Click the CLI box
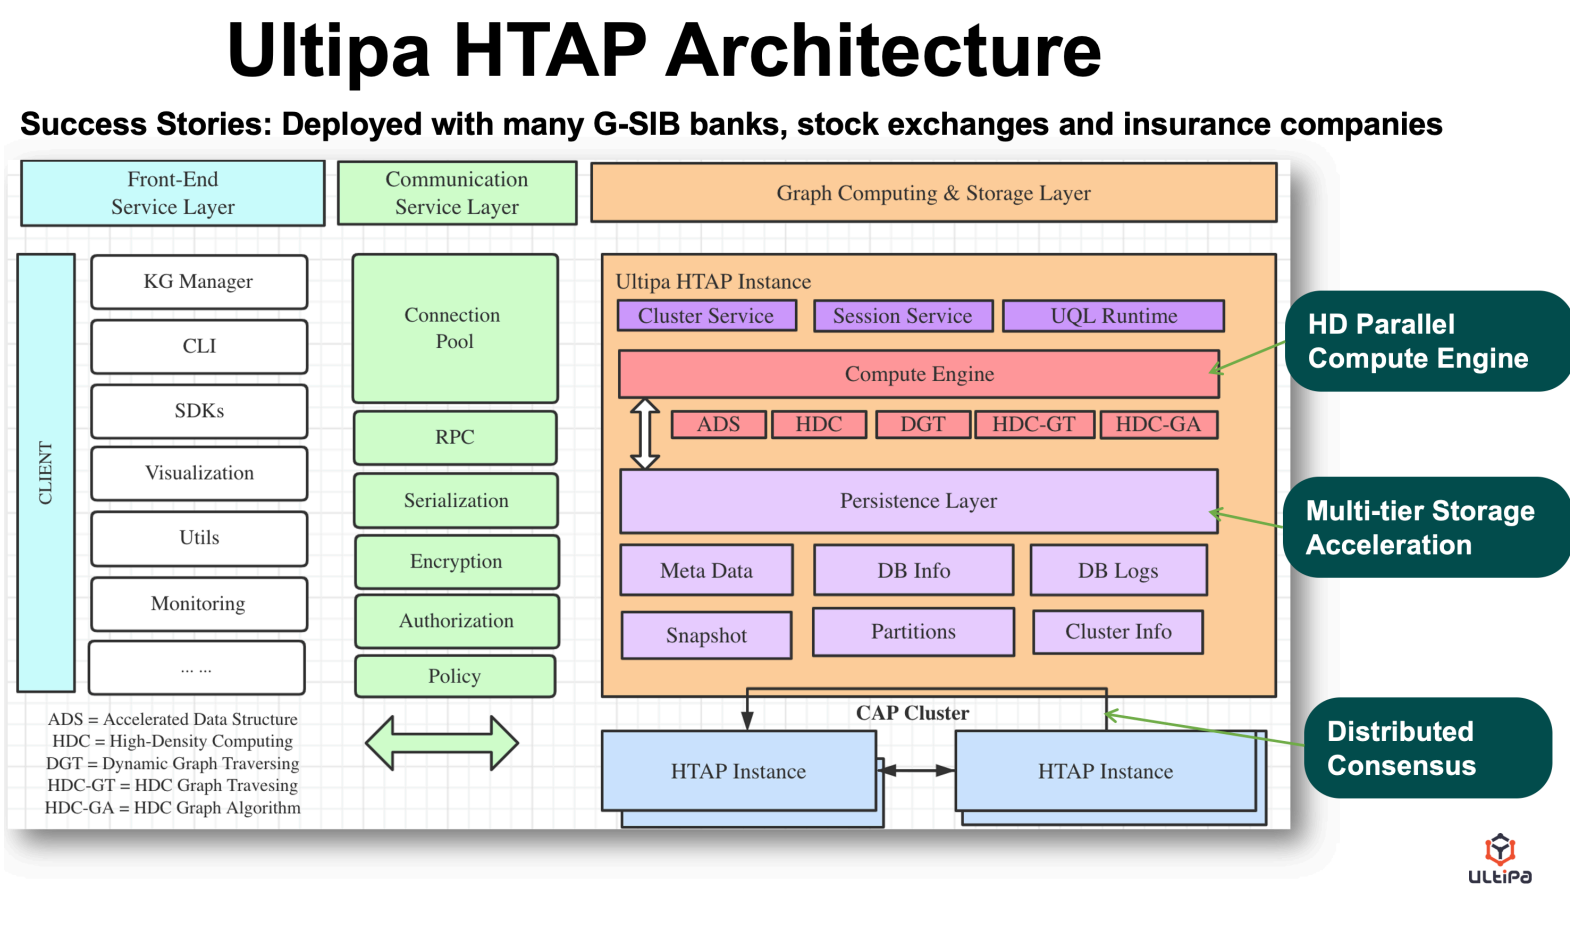 199,346
